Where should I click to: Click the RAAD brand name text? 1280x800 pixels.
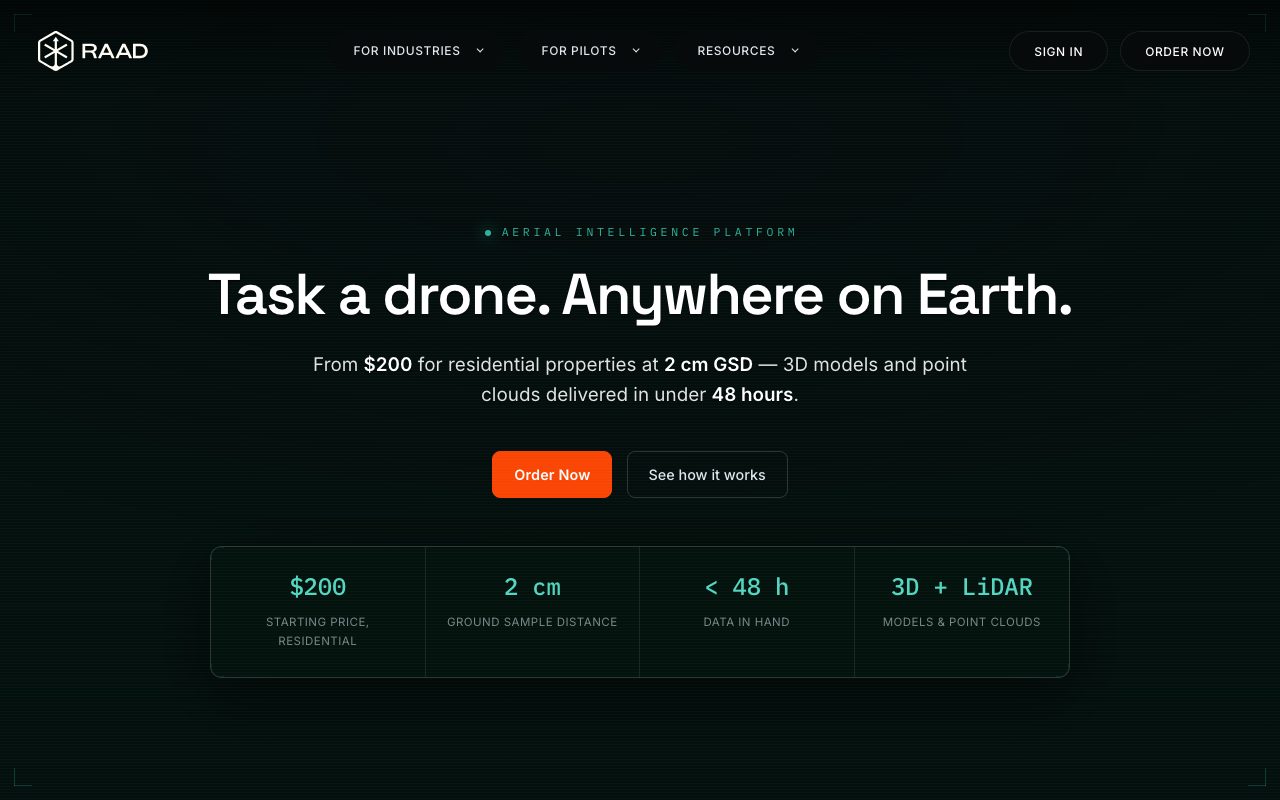(x=115, y=51)
